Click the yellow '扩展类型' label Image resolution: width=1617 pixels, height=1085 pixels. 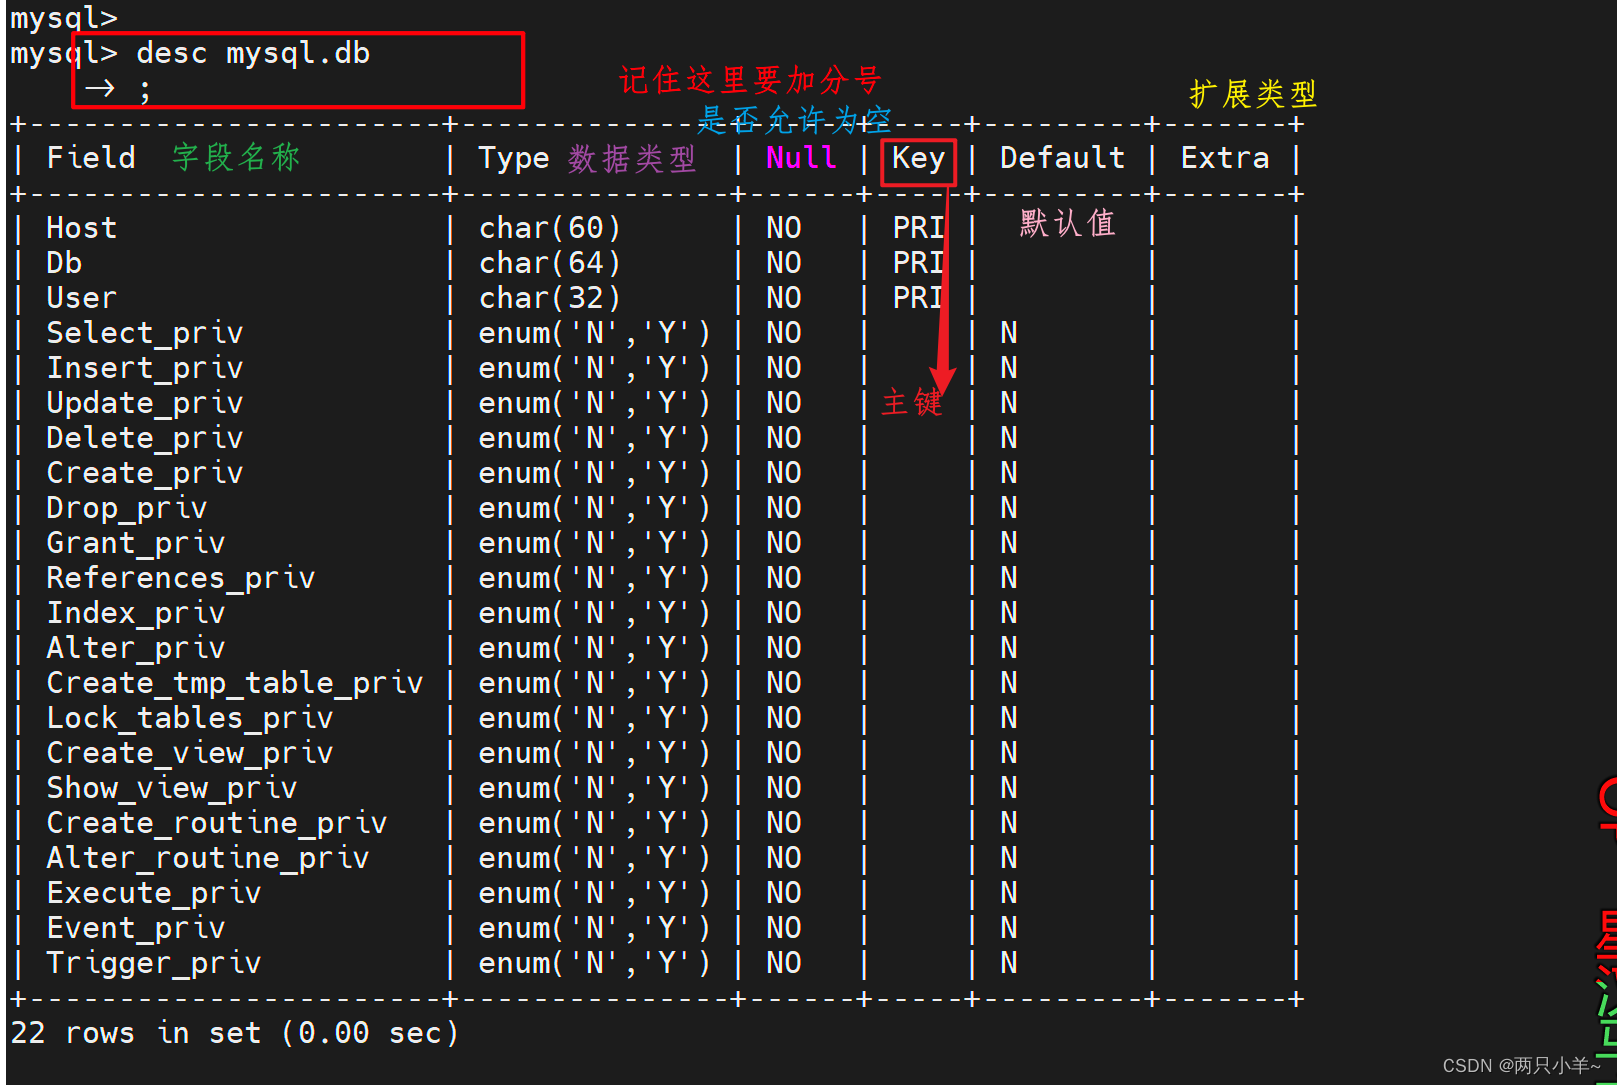click(x=1253, y=94)
